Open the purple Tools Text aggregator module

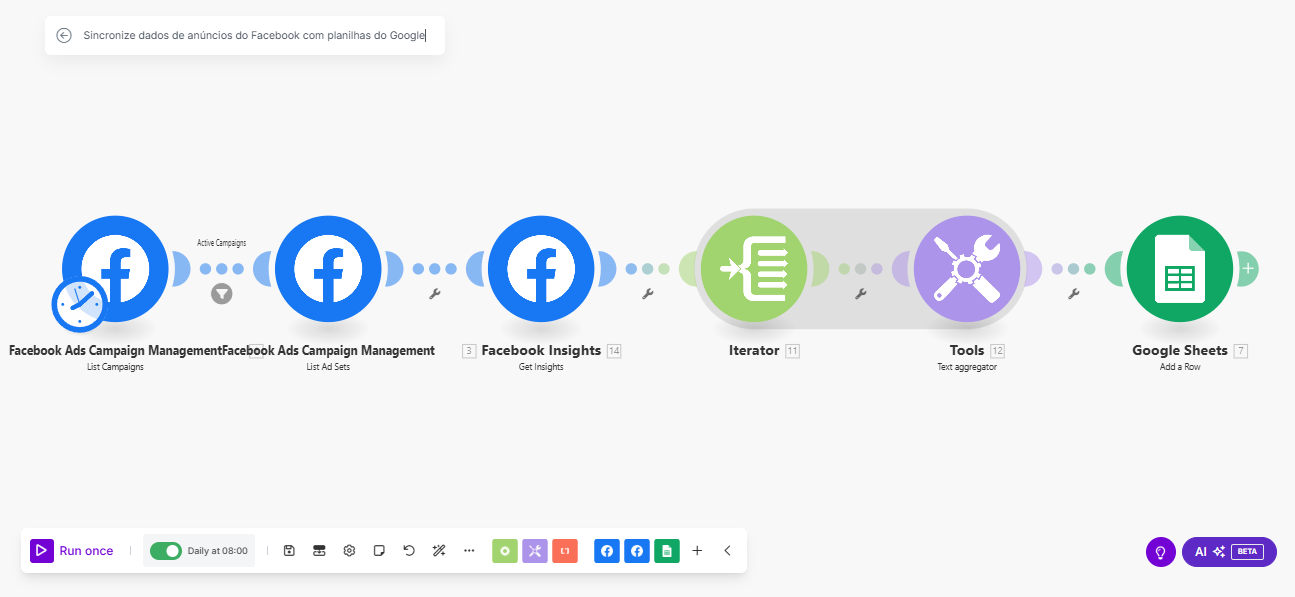pyautogui.click(x=967, y=269)
